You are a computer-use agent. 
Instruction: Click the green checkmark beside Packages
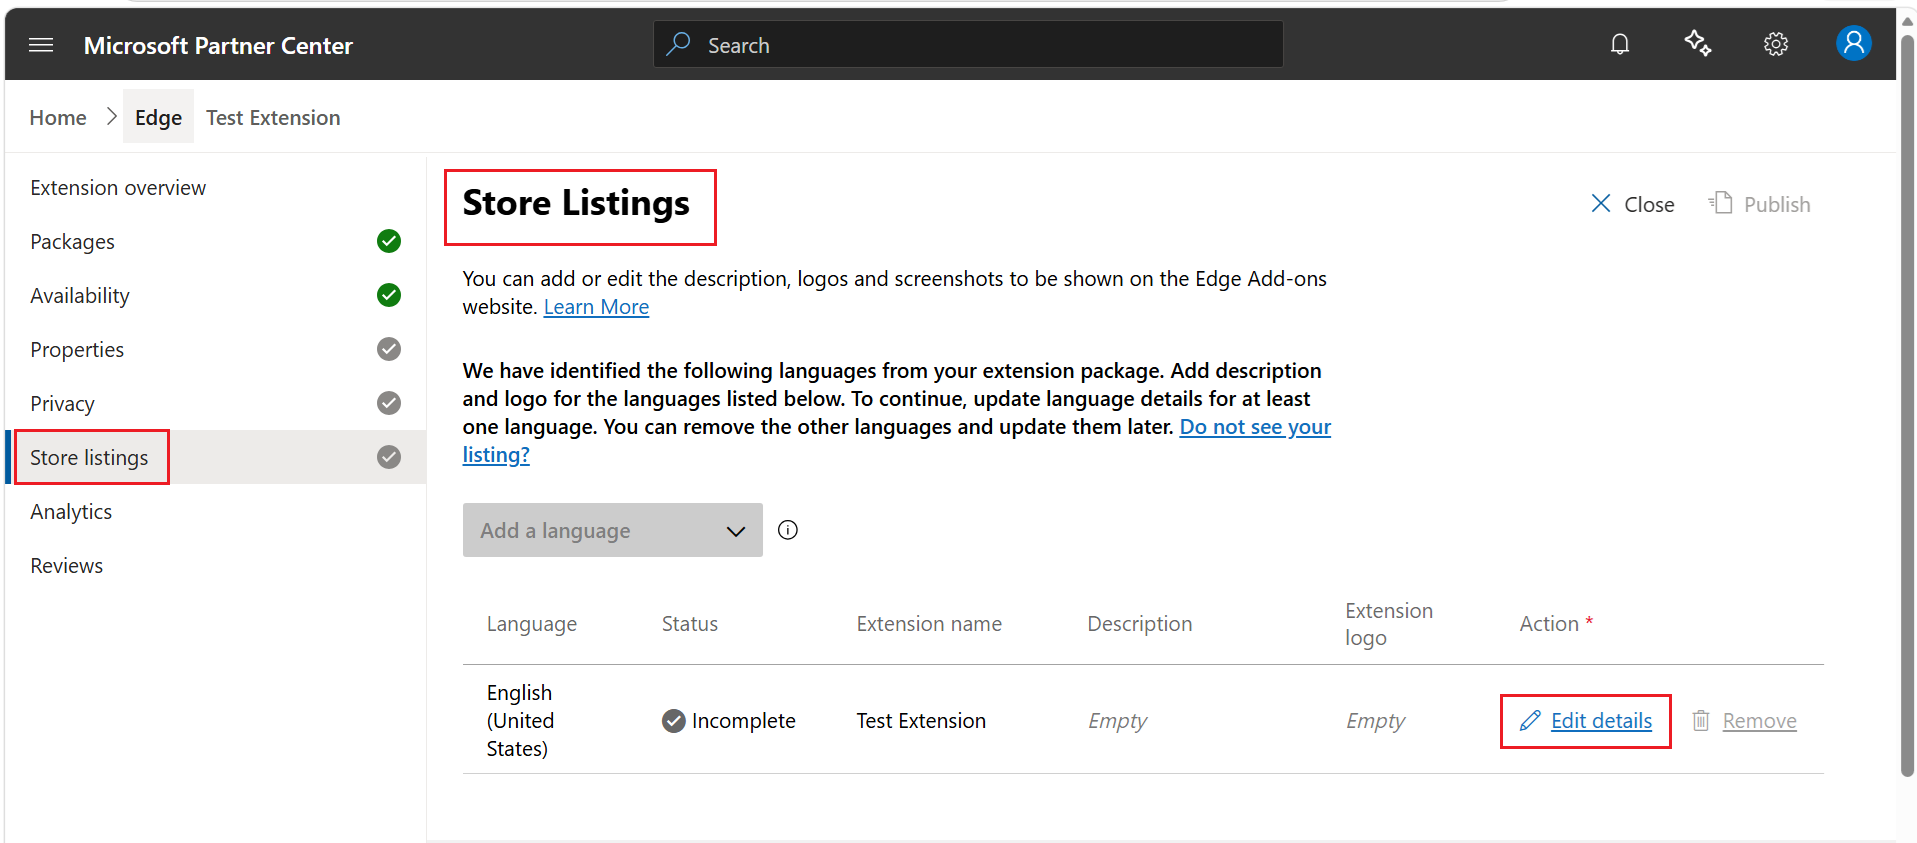tap(389, 241)
